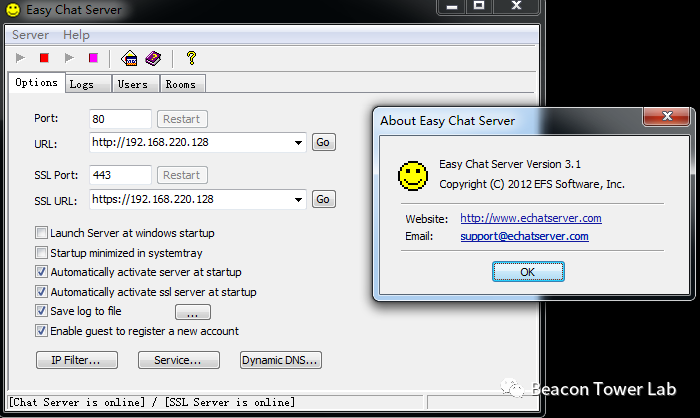
Task: Click the yellow question mark toolbar icon
Action: tap(191, 58)
